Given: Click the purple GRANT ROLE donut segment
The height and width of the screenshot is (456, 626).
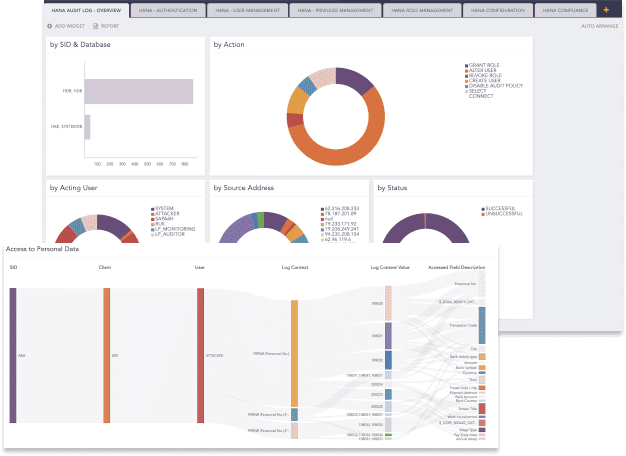Looking at the screenshot, I should pos(353,79).
